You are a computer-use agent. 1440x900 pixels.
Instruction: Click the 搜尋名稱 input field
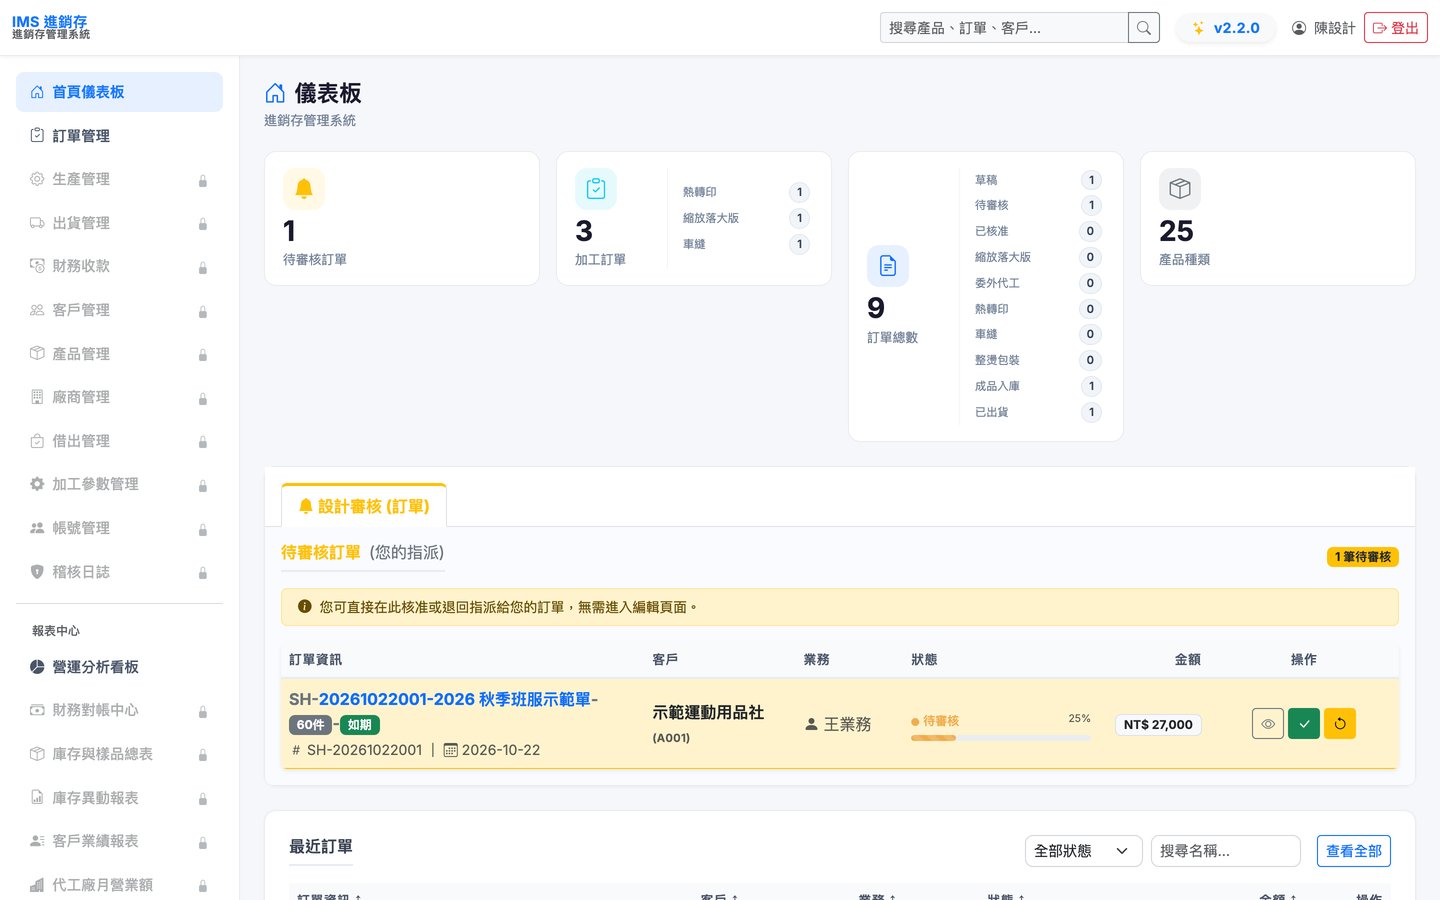[x=1226, y=851]
